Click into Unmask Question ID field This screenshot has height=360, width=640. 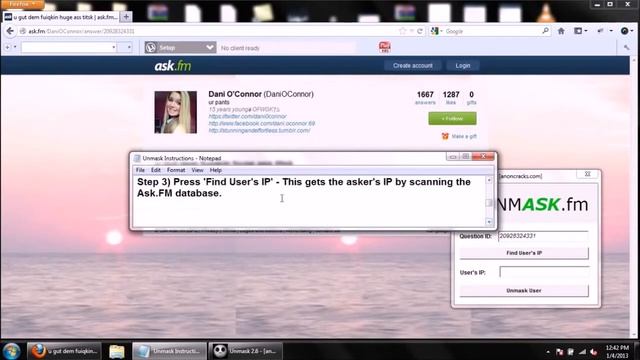543,236
